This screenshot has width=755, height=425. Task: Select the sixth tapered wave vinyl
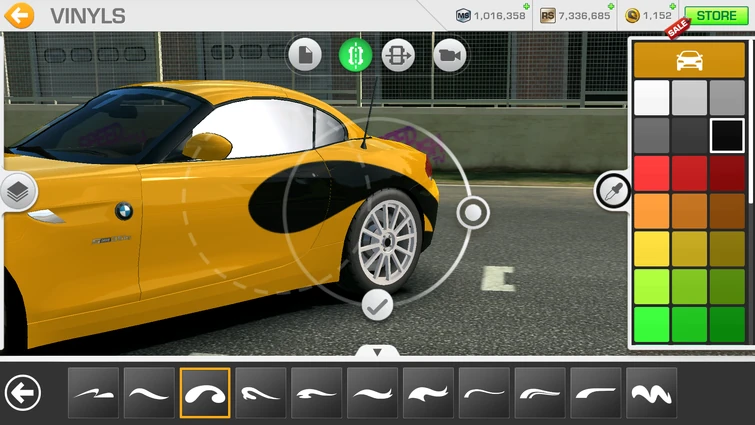point(373,393)
